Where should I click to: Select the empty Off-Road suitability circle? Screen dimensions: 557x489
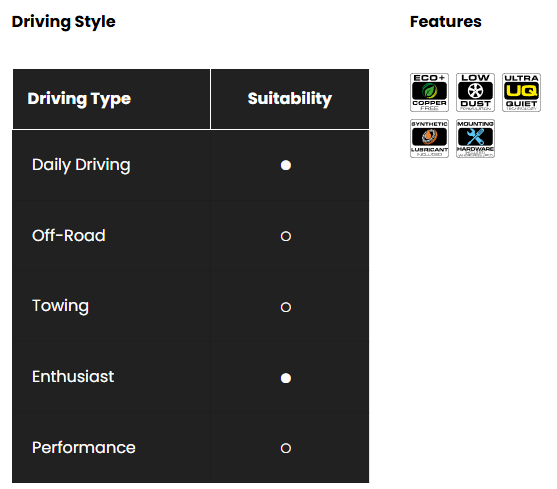pyautogui.click(x=286, y=236)
